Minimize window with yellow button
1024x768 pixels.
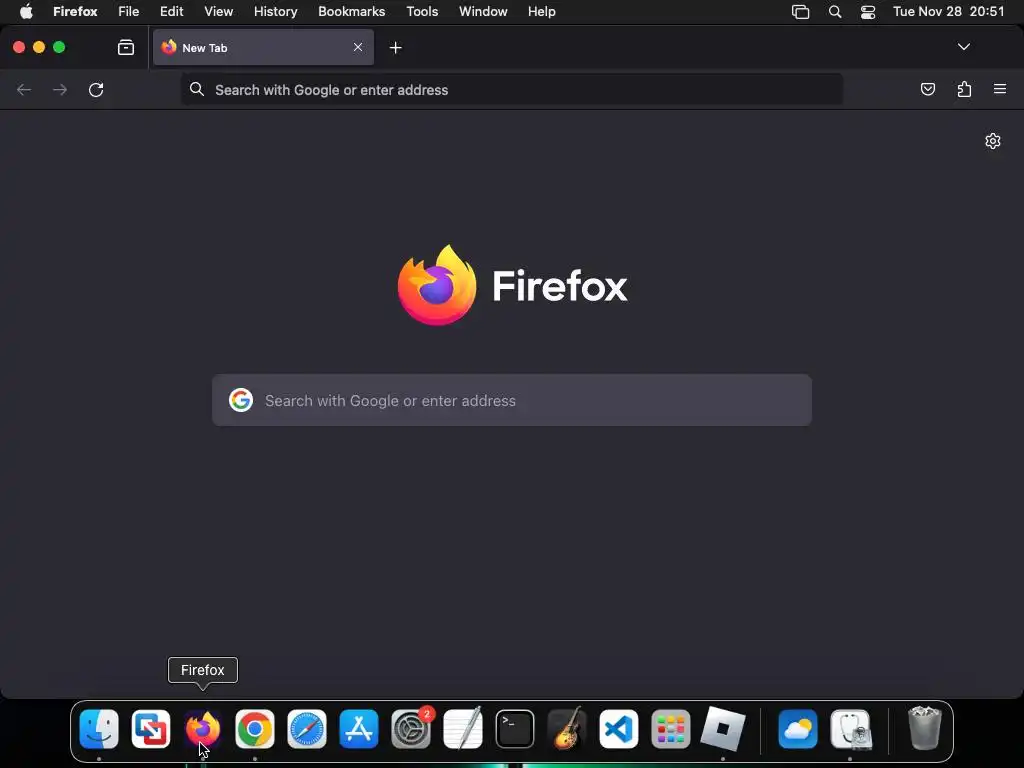(39, 47)
